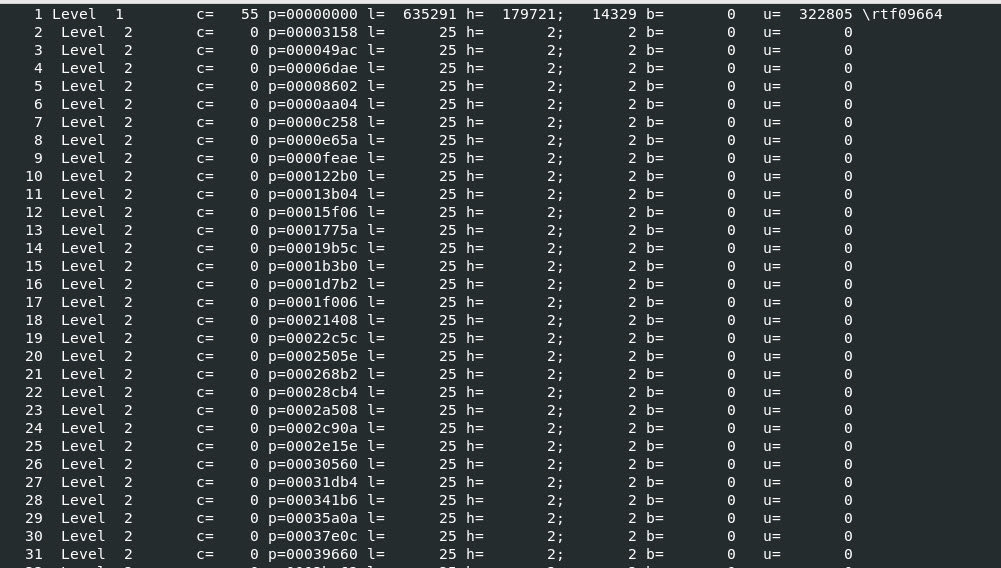The image size is (1001, 568).
Task: Click the c= value 55 on line 1
Action: coord(249,14)
